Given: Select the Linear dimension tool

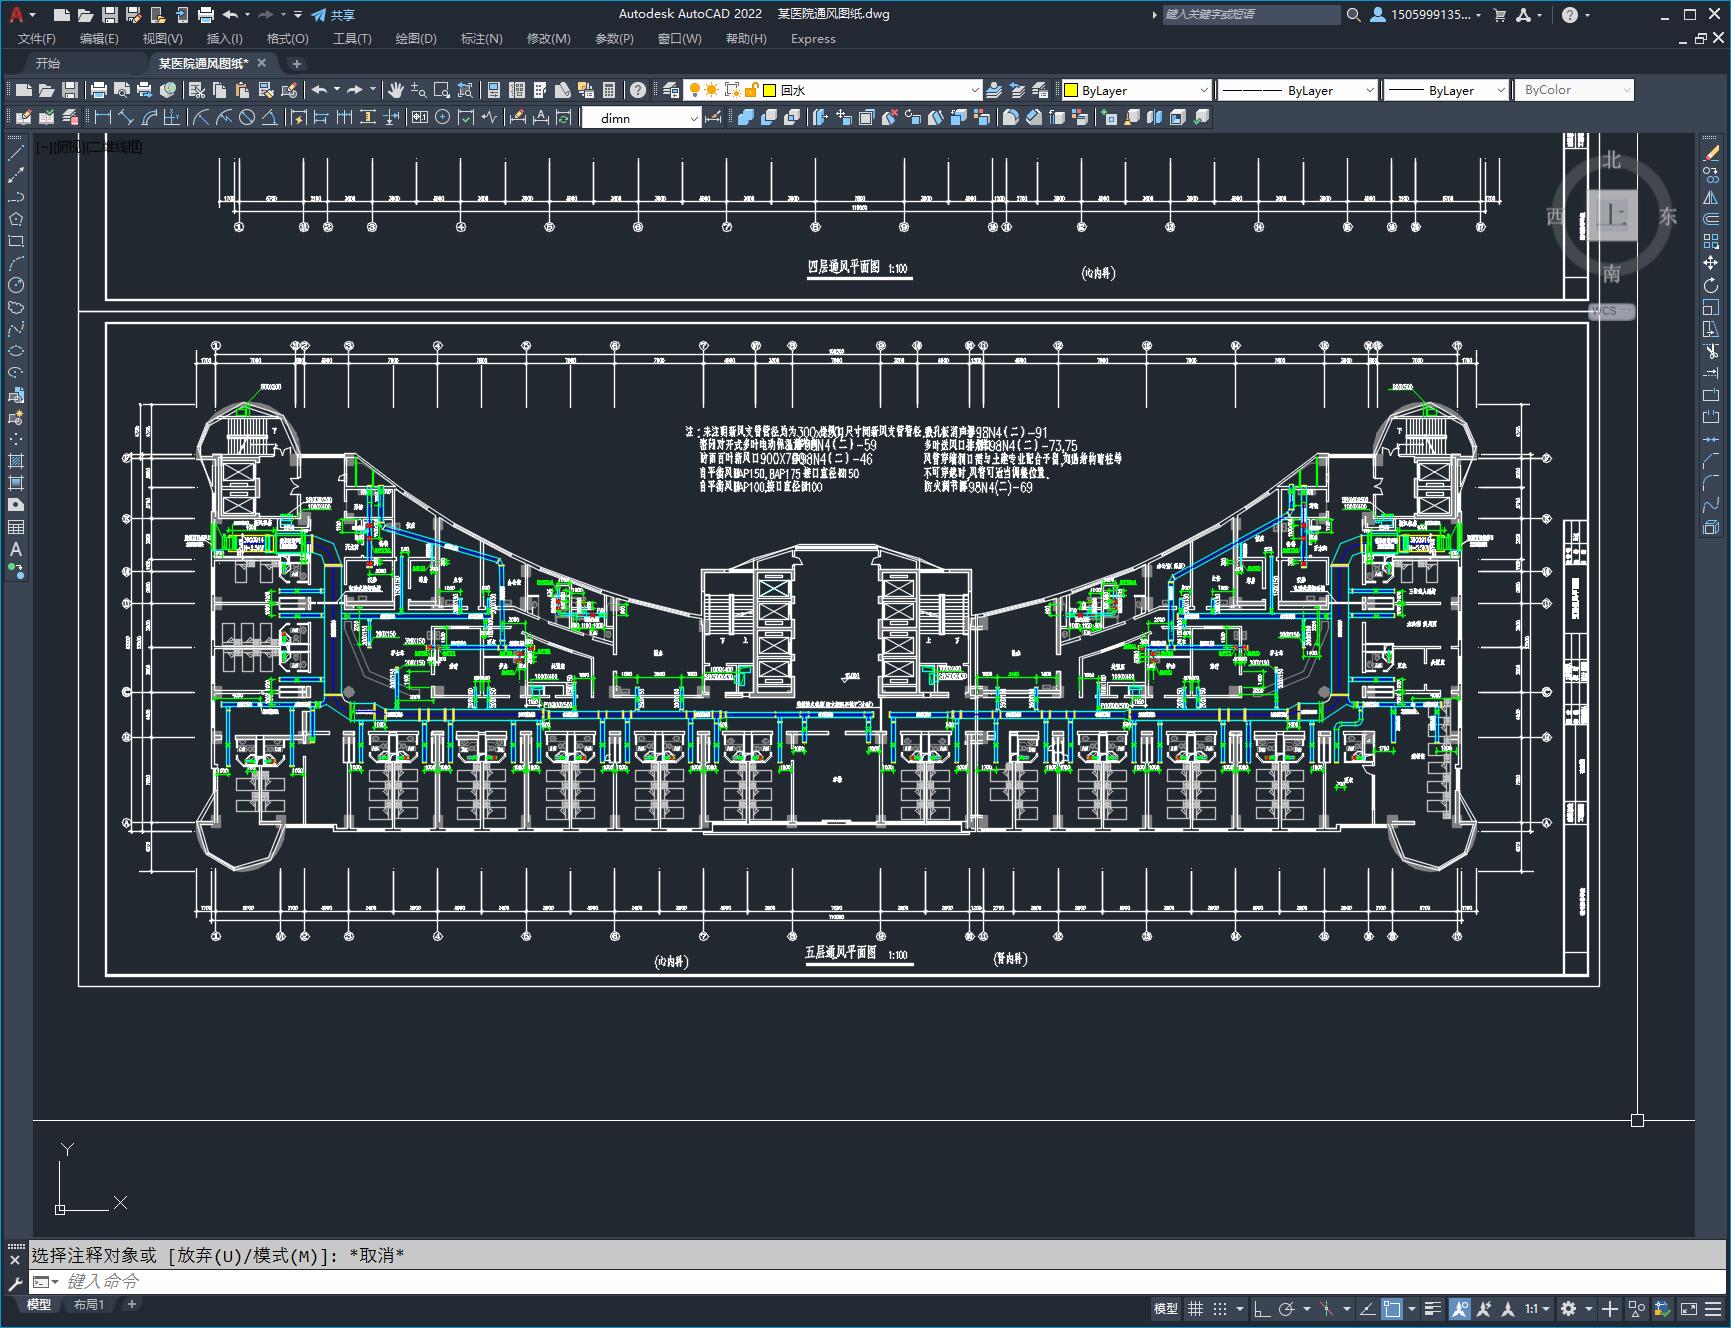Looking at the screenshot, I should (102, 117).
